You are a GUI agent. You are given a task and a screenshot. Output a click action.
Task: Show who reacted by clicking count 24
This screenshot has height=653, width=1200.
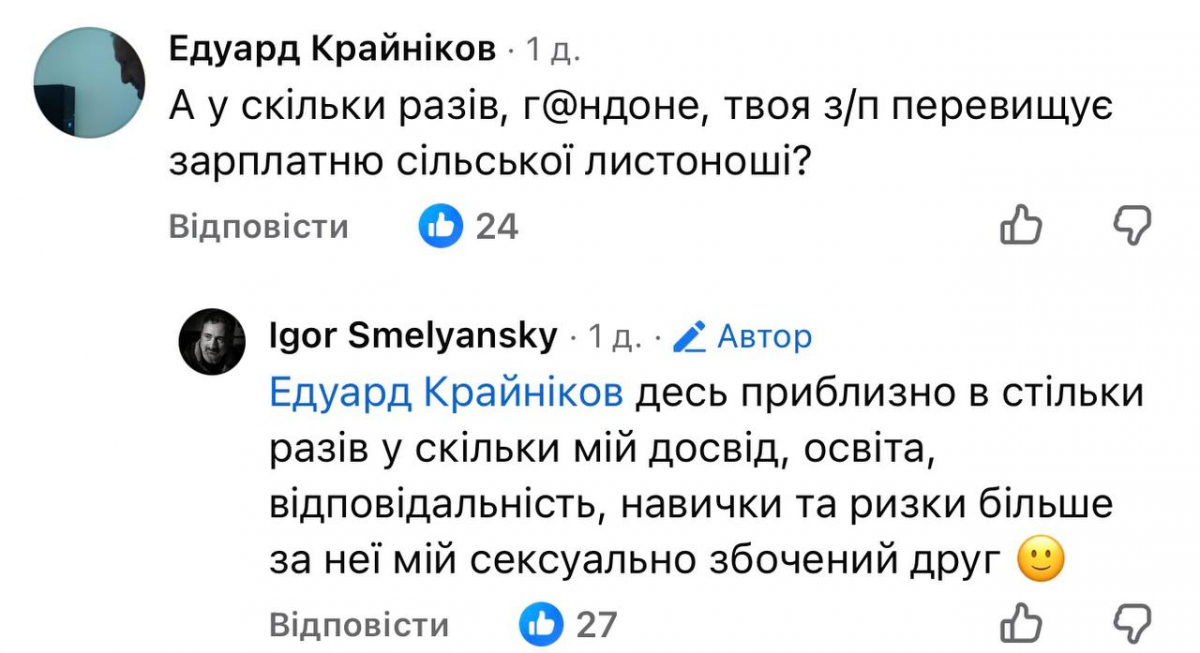(497, 227)
